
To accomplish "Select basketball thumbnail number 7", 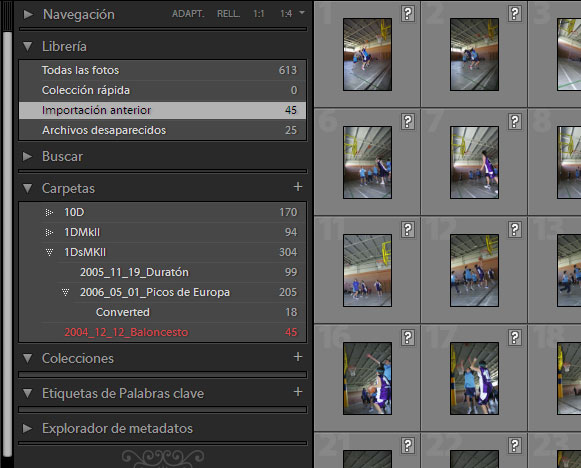I will click(474, 162).
